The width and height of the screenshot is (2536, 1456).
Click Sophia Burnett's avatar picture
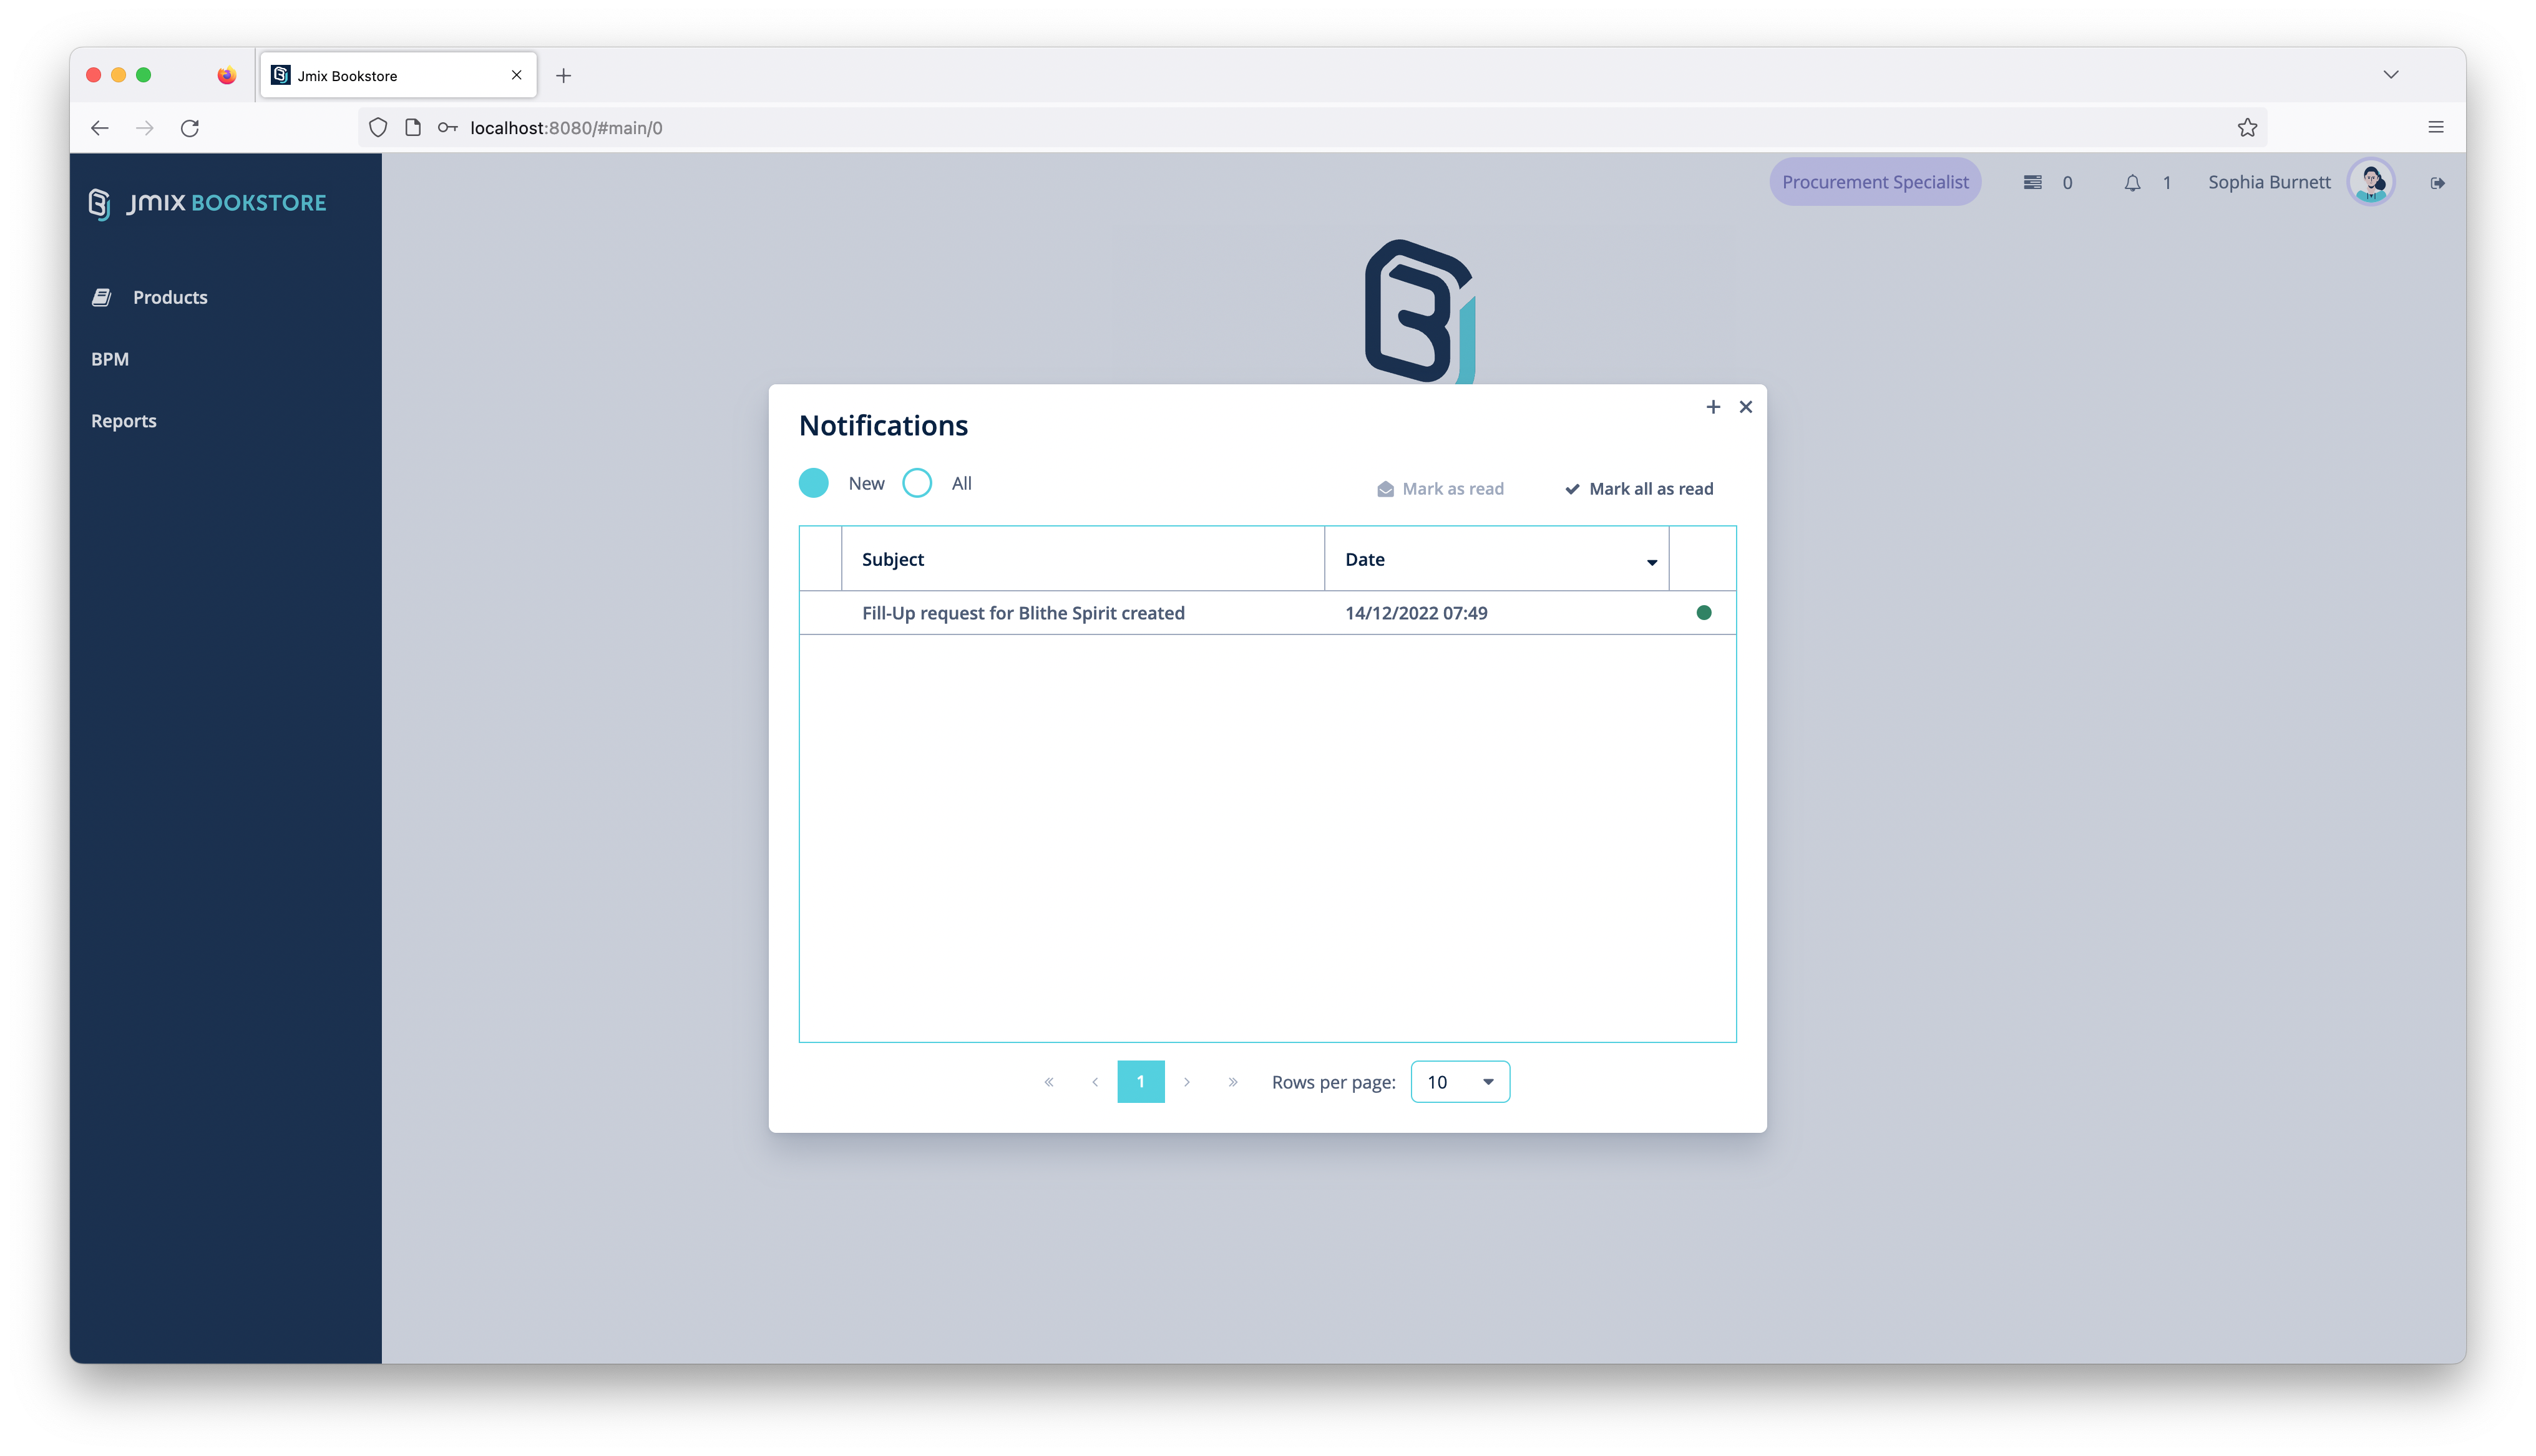coord(2371,182)
